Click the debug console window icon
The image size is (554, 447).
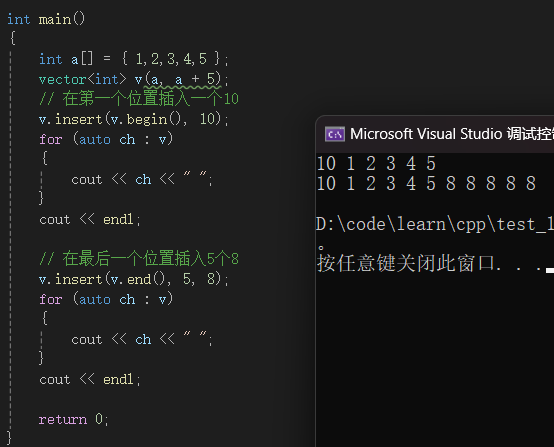(335, 134)
